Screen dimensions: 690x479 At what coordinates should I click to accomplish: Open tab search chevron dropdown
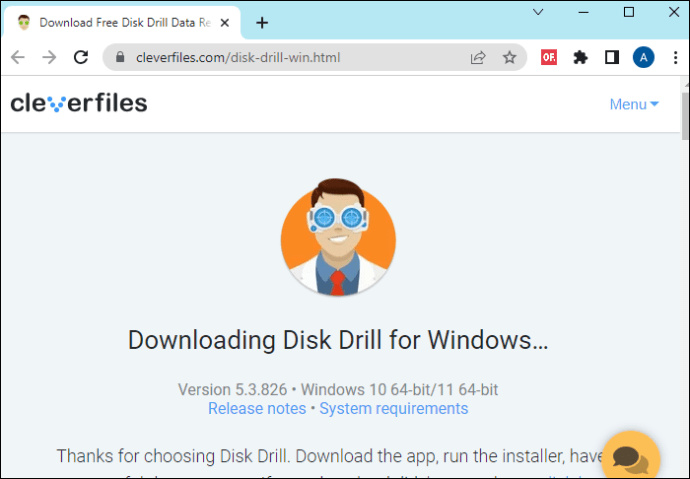click(538, 12)
